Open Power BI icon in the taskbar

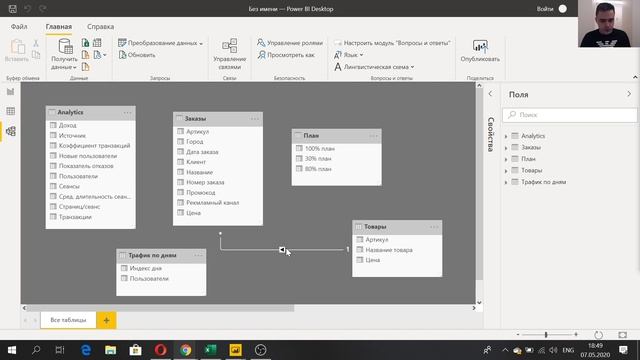[236, 350]
